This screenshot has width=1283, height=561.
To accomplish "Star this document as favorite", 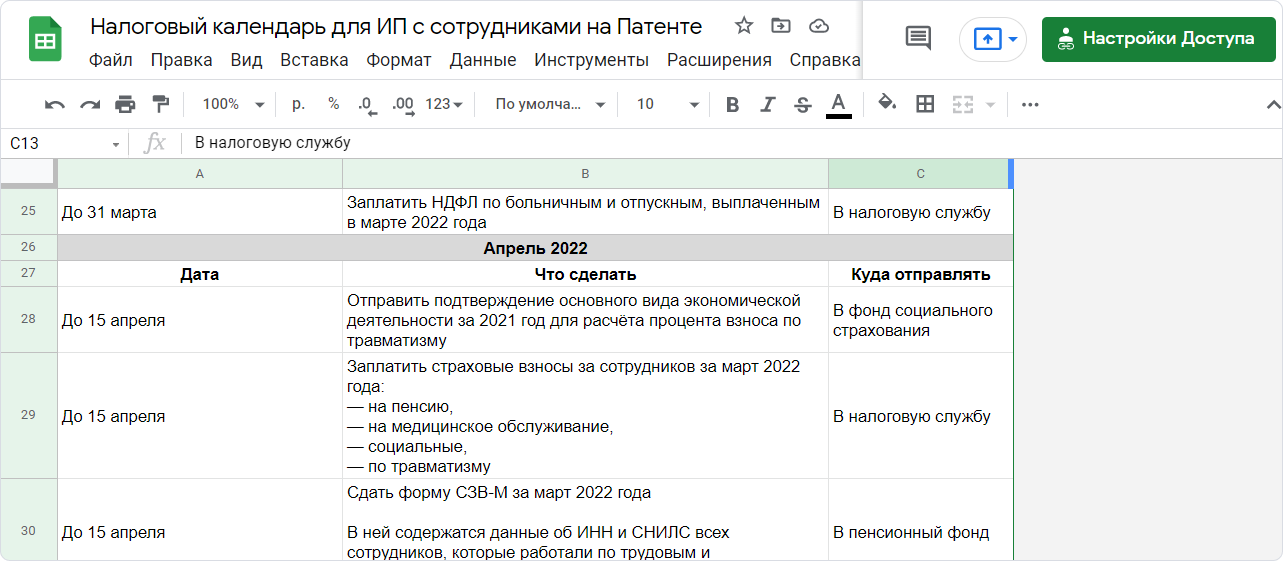I will (744, 26).
